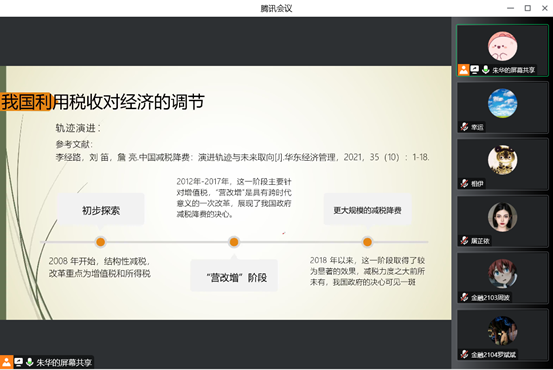Click the middle orange timeline dot above "营改增"阶段
This screenshot has height=370, width=553.
(234, 242)
